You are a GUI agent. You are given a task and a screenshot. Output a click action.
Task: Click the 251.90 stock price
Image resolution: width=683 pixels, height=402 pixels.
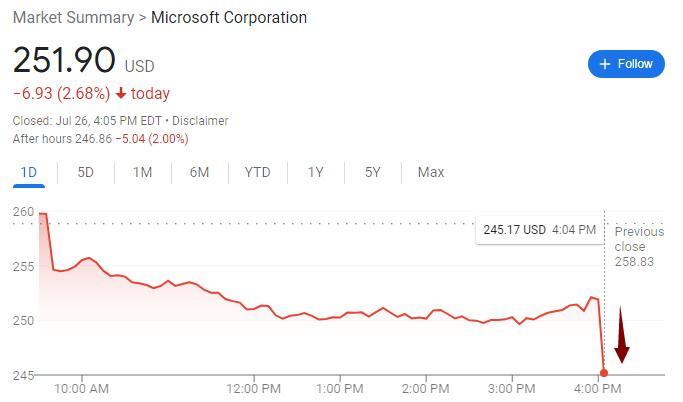pos(64,61)
